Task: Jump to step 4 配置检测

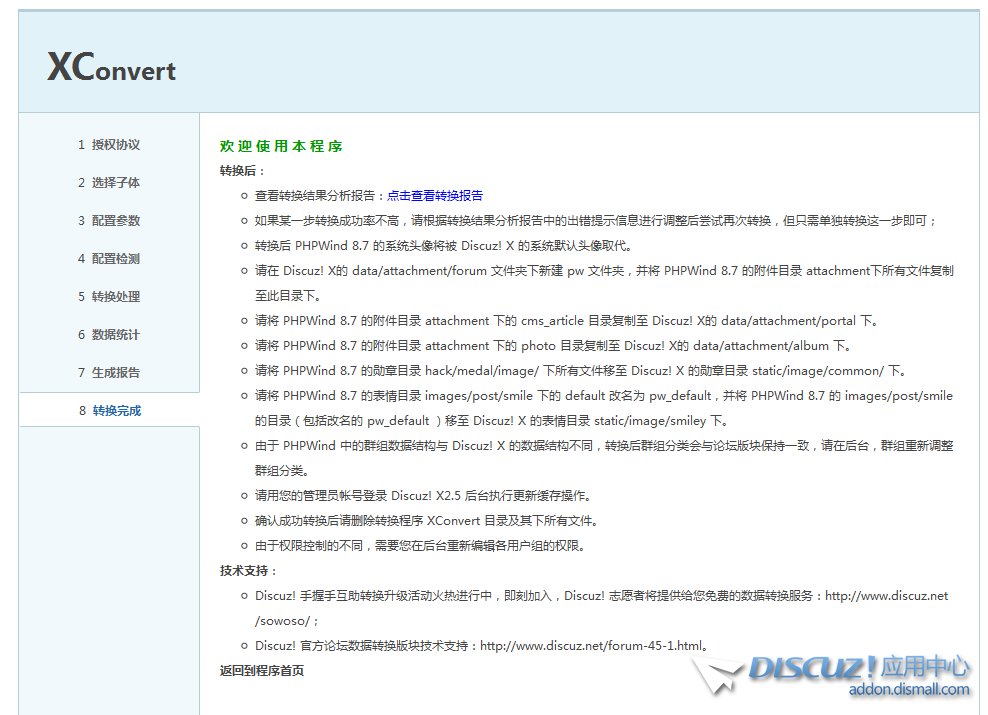Action: (109, 259)
